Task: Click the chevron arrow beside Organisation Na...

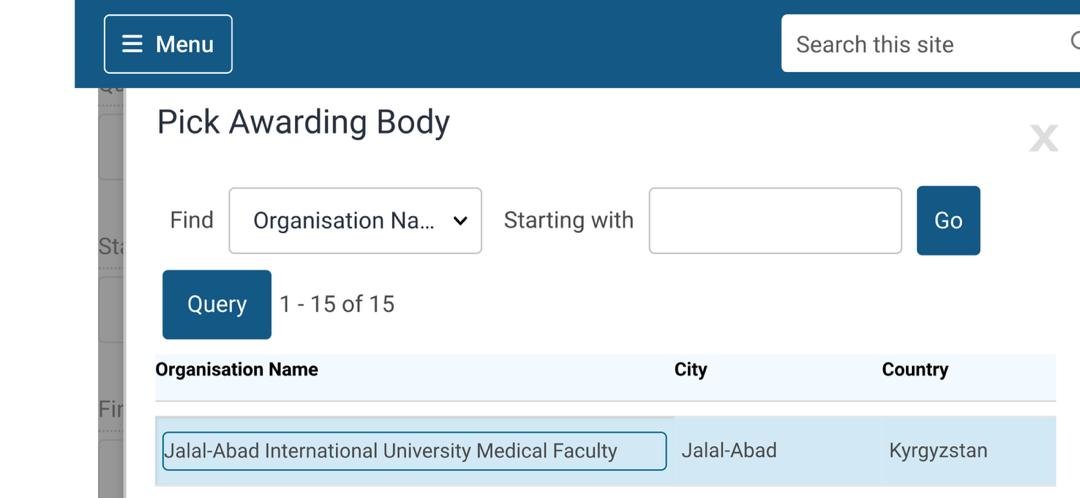Action: [x=460, y=221]
